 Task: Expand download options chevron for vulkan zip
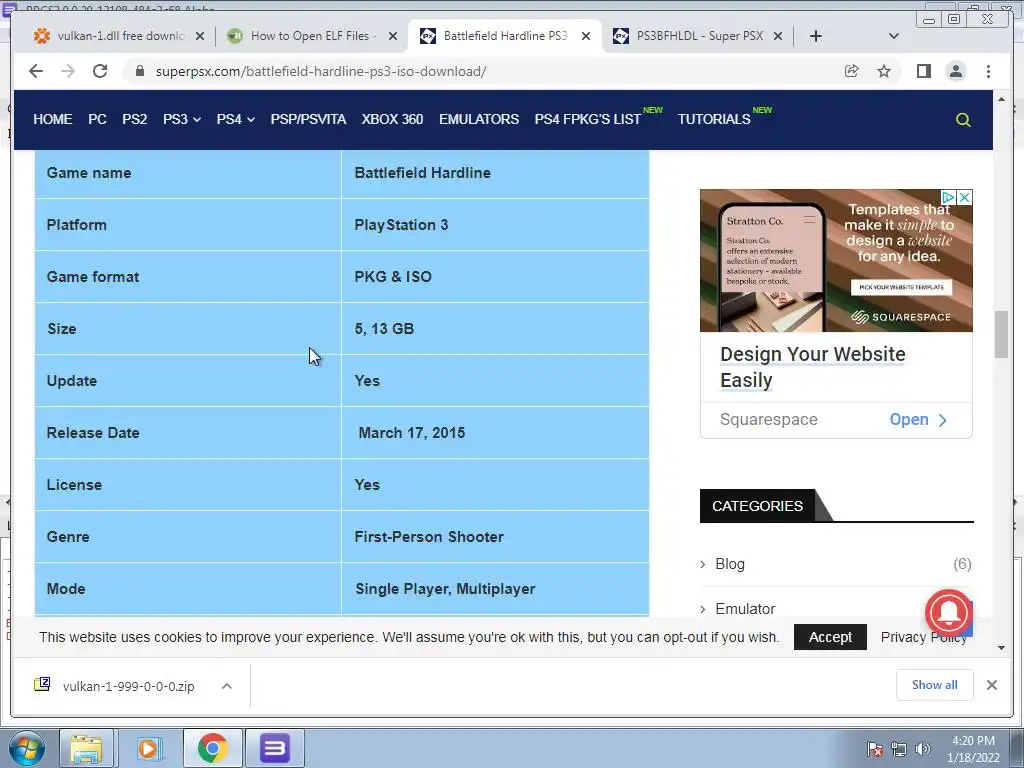coord(227,686)
